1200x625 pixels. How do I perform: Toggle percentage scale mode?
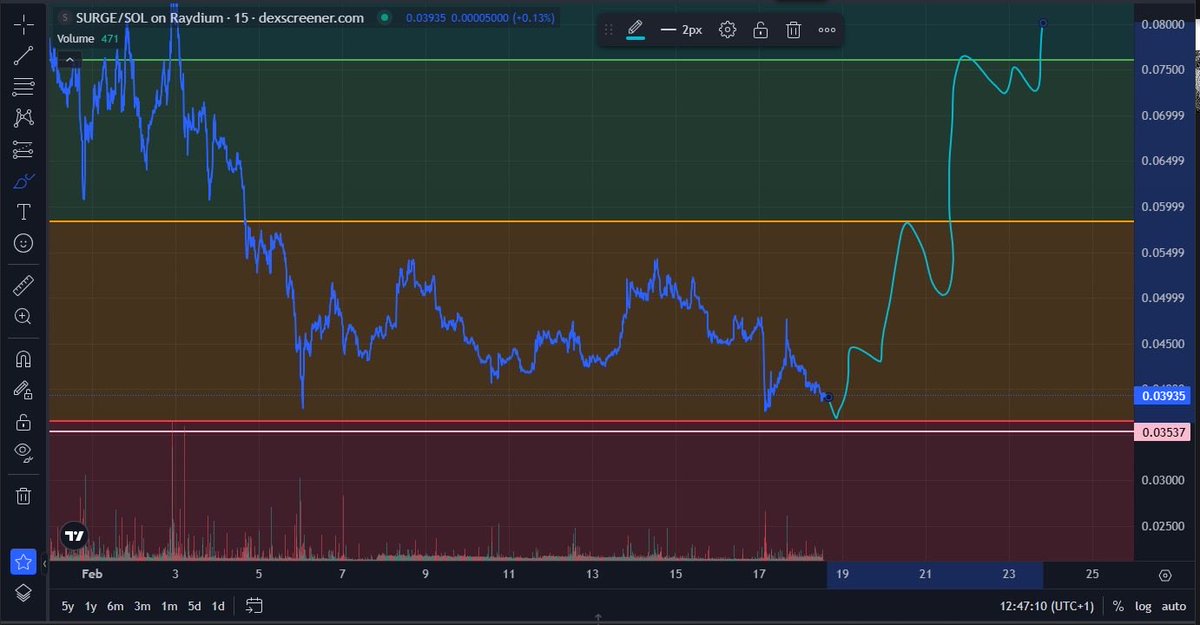[1118, 606]
